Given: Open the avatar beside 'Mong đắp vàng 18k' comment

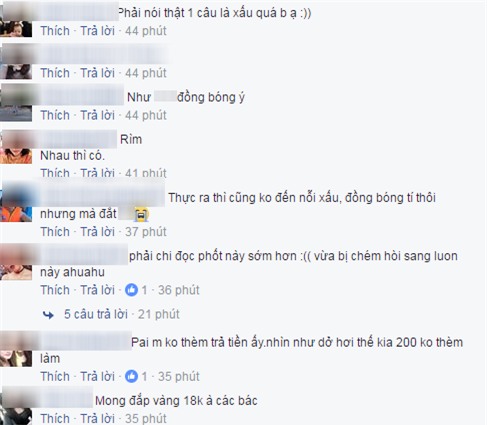Looking at the screenshot, I should point(16,407).
